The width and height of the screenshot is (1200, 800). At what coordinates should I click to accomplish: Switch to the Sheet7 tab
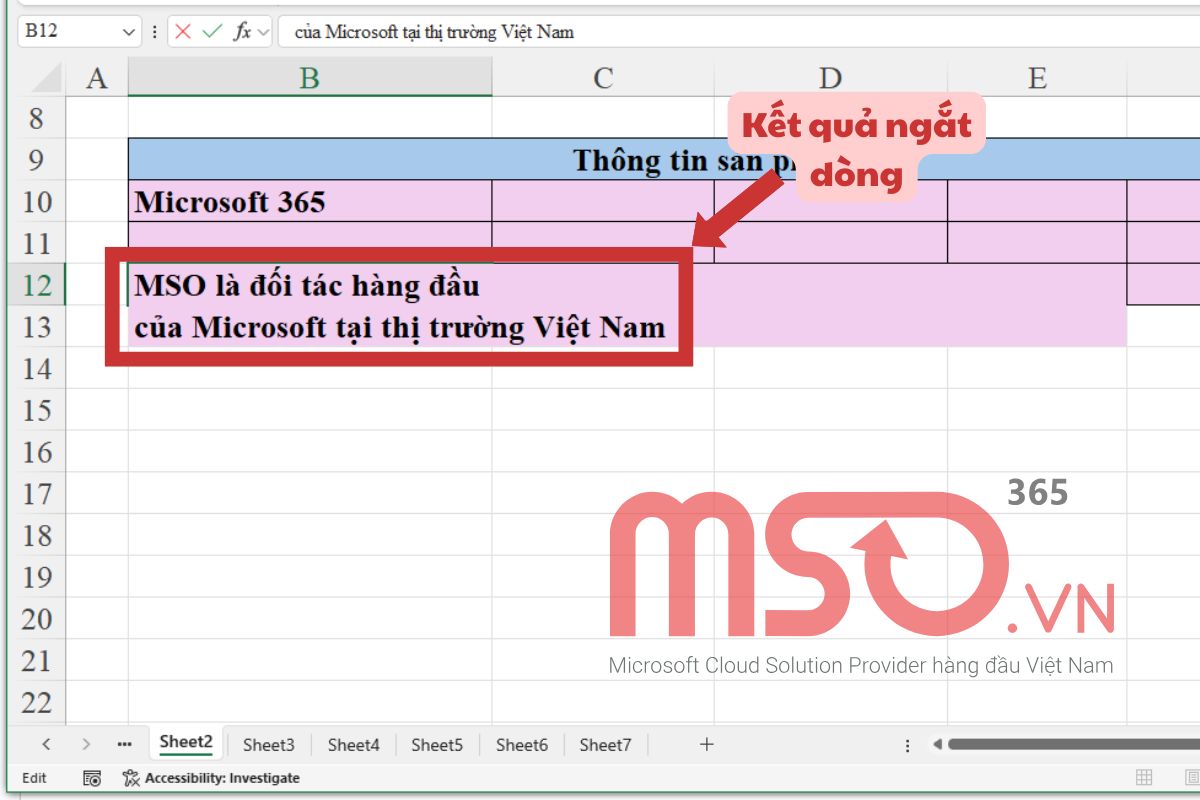(605, 744)
